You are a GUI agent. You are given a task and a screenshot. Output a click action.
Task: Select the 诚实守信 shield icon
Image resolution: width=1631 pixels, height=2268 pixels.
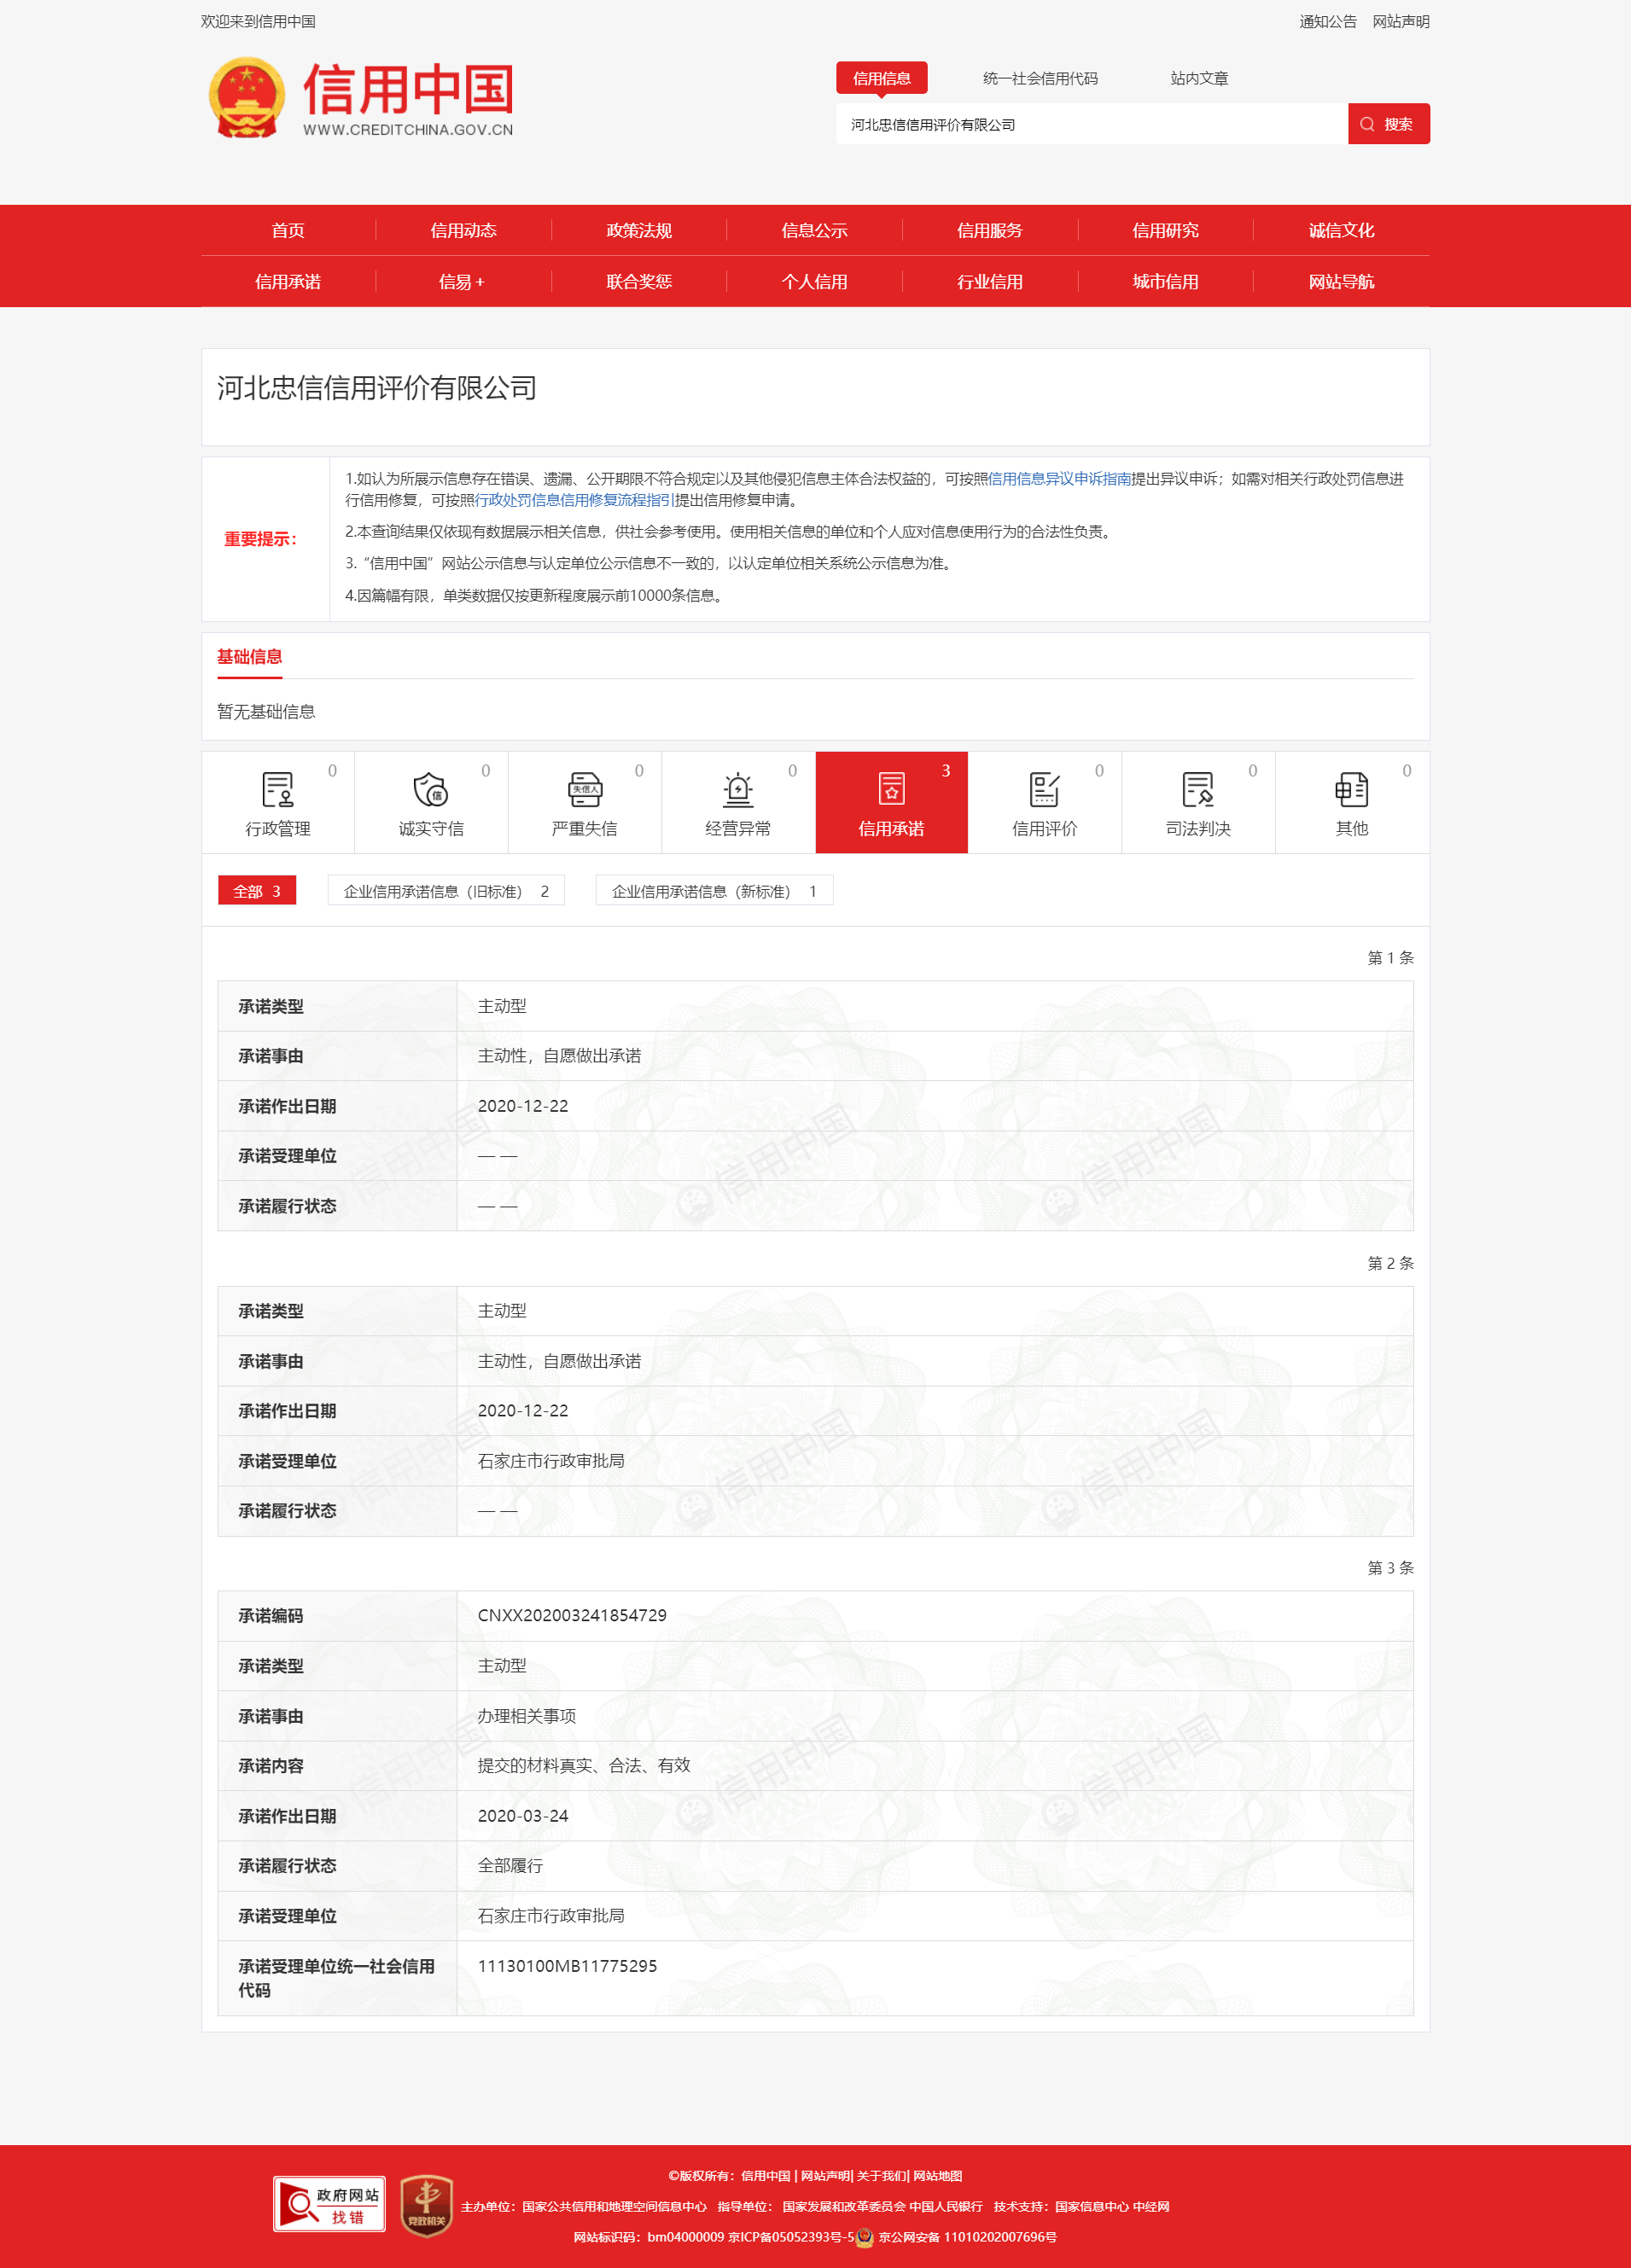431,789
